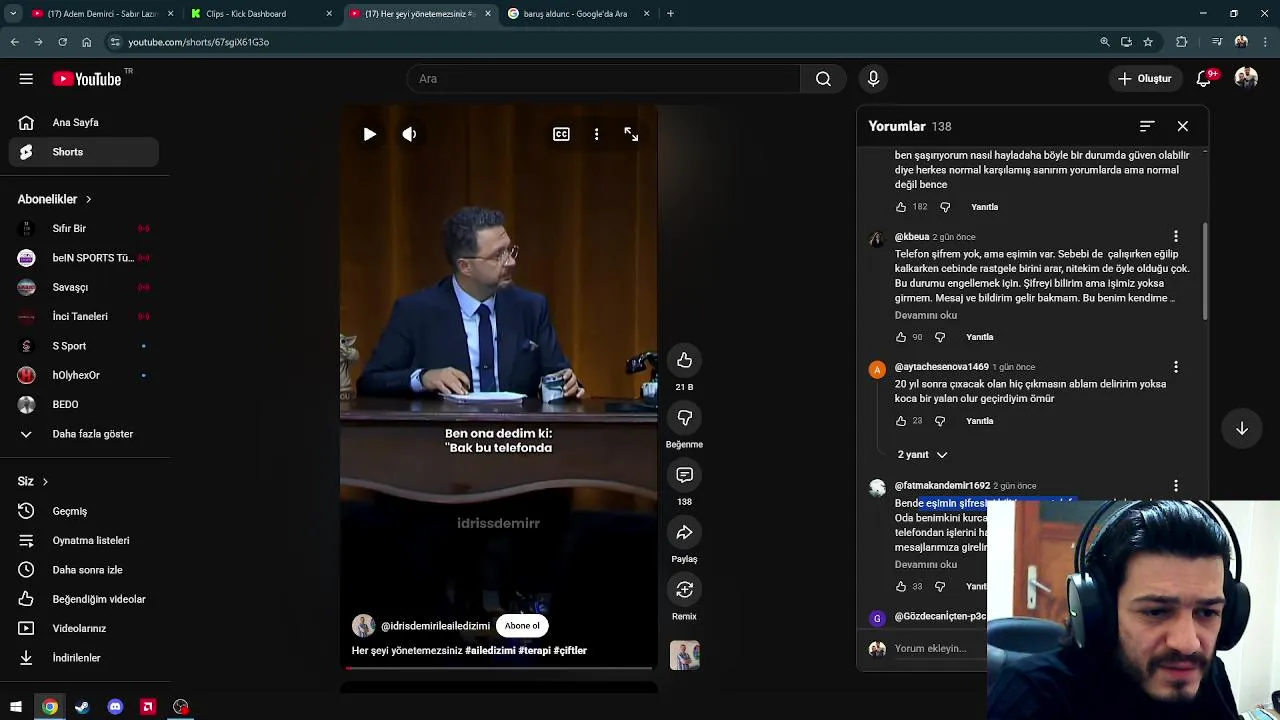Open Beğendiğim videolar liked videos
Screen dimensions: 1280x720
[84, 599]
